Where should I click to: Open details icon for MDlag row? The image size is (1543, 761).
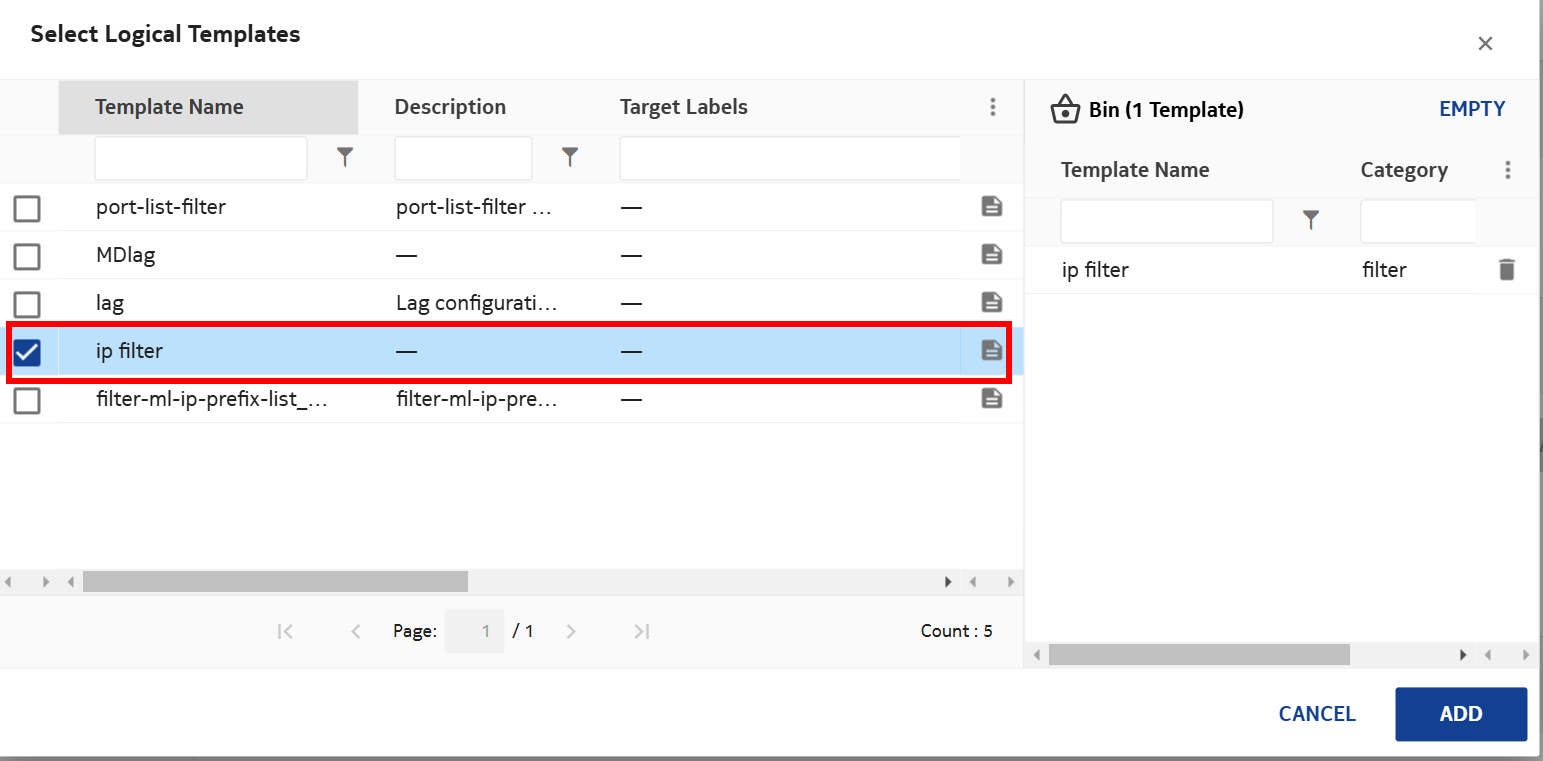(991, 254)
